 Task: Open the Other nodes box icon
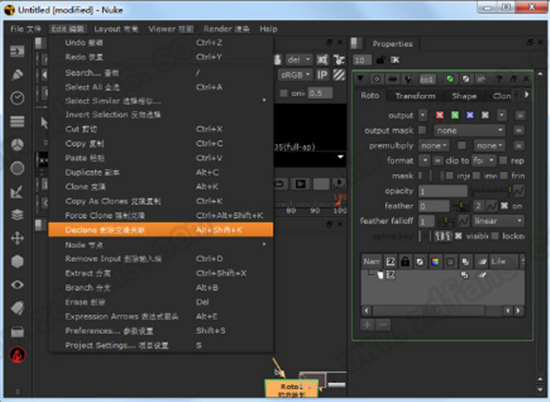[x=17, y=331]
